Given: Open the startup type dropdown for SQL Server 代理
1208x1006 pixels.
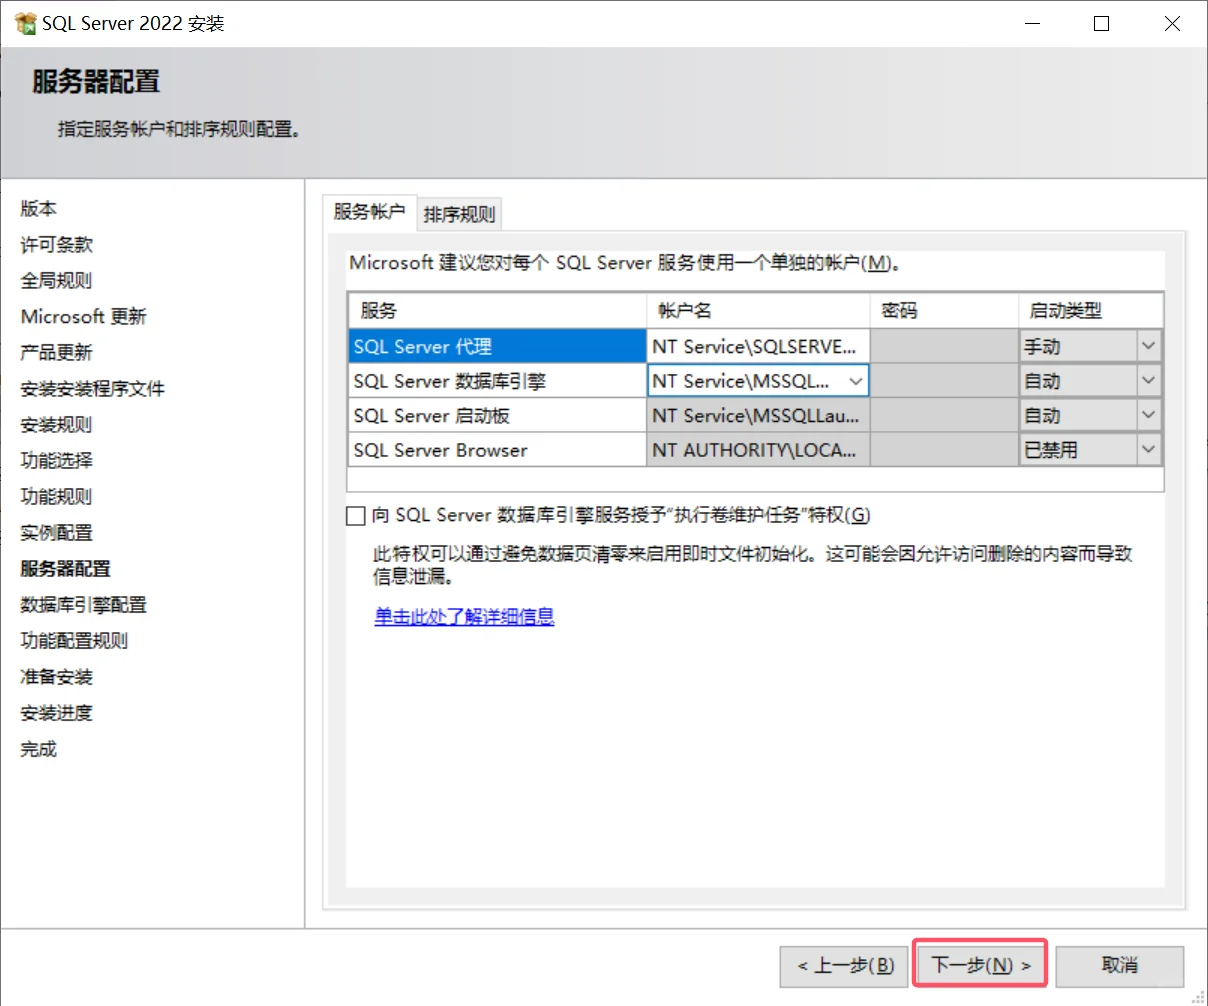Looking at the screenshot, I should tap(1150, 345).
